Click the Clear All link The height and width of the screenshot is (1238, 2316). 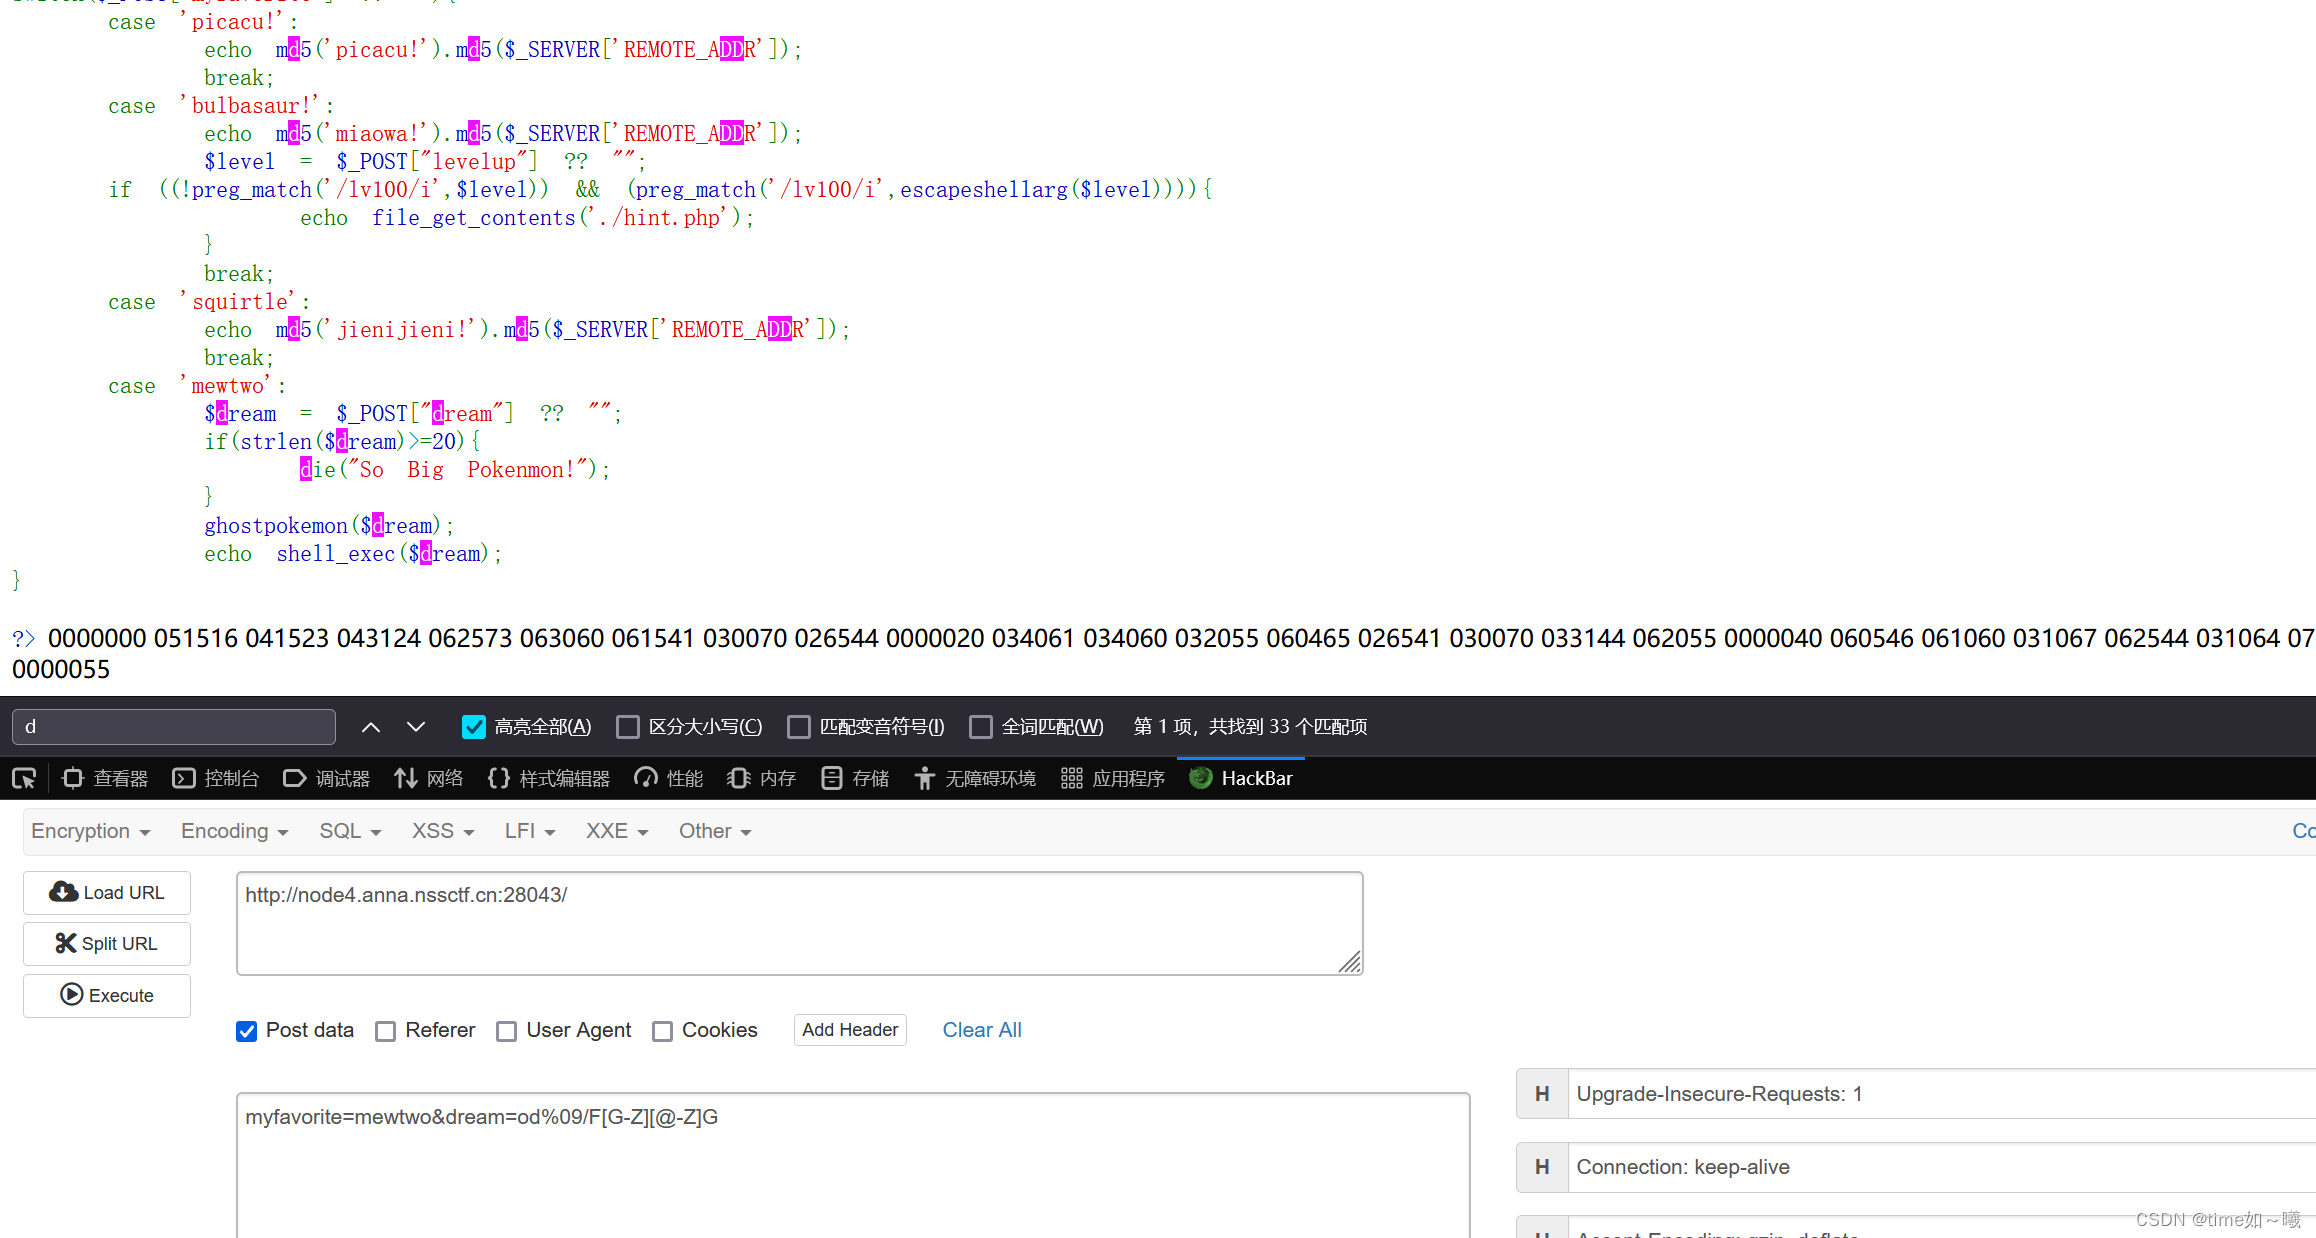click(x=982, y=1030)
